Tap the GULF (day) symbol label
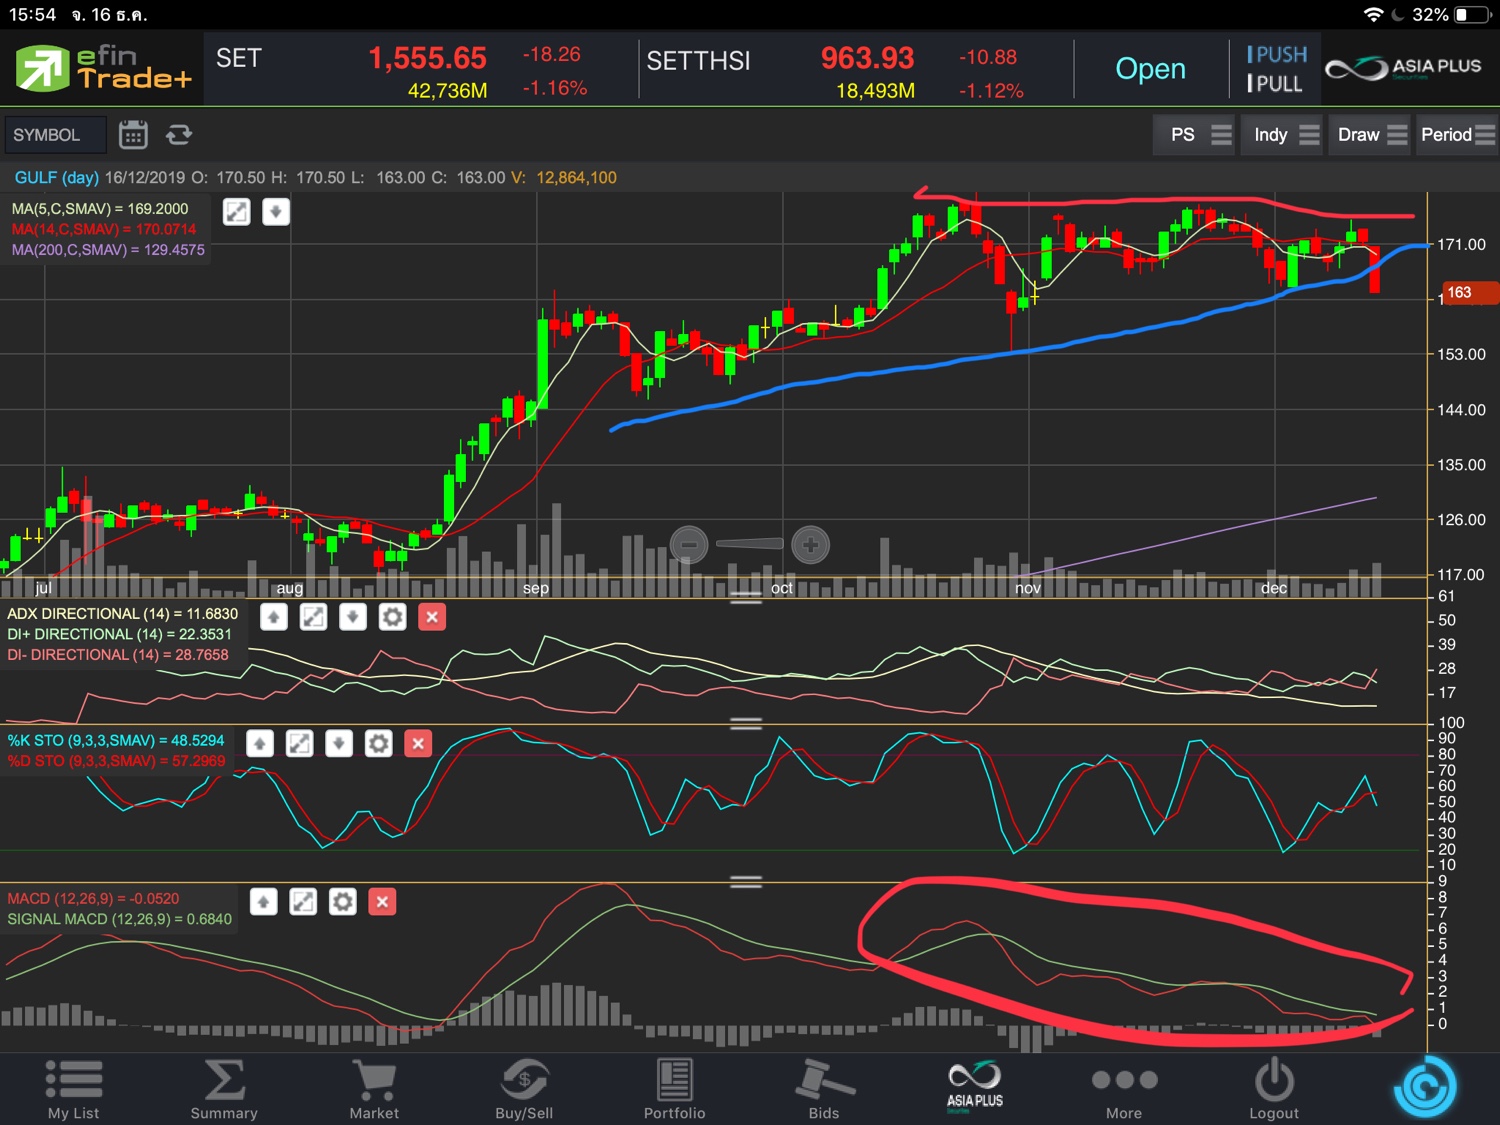The image size is (1500, 1125). 56,178
